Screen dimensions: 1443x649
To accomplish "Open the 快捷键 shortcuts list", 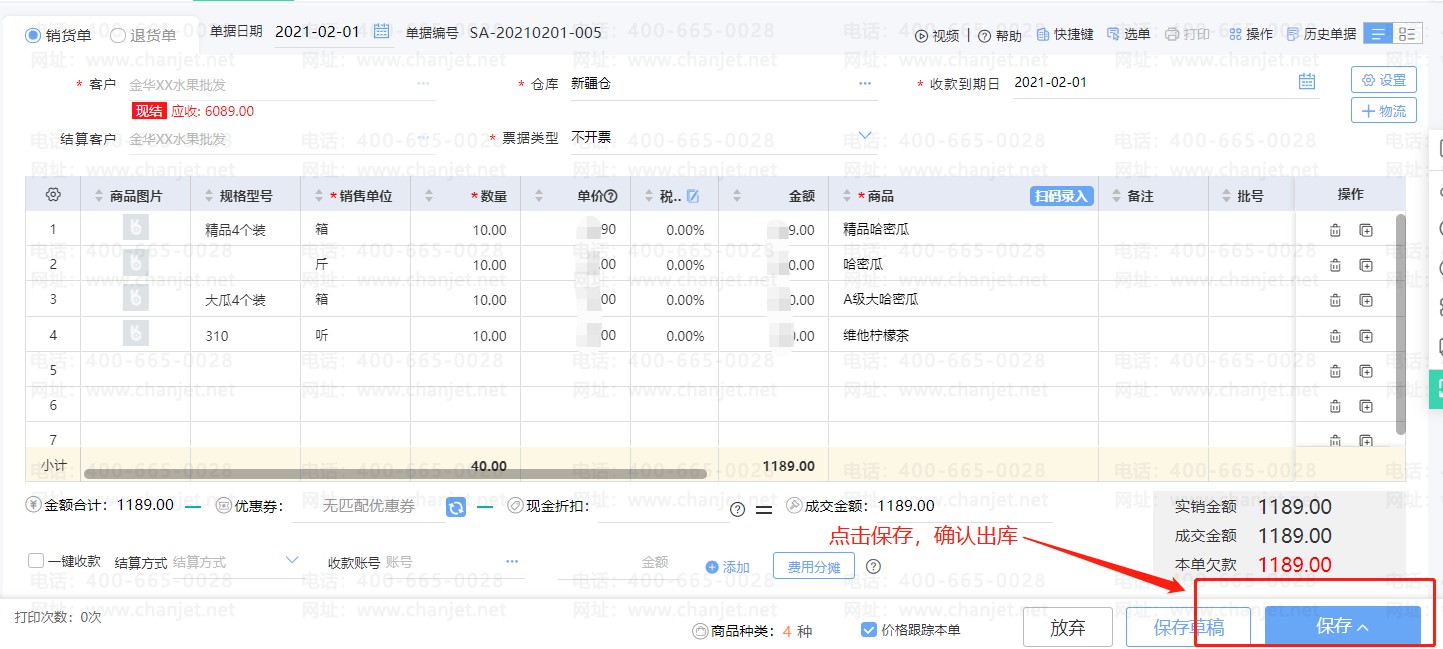I will tap(1065, 34).
